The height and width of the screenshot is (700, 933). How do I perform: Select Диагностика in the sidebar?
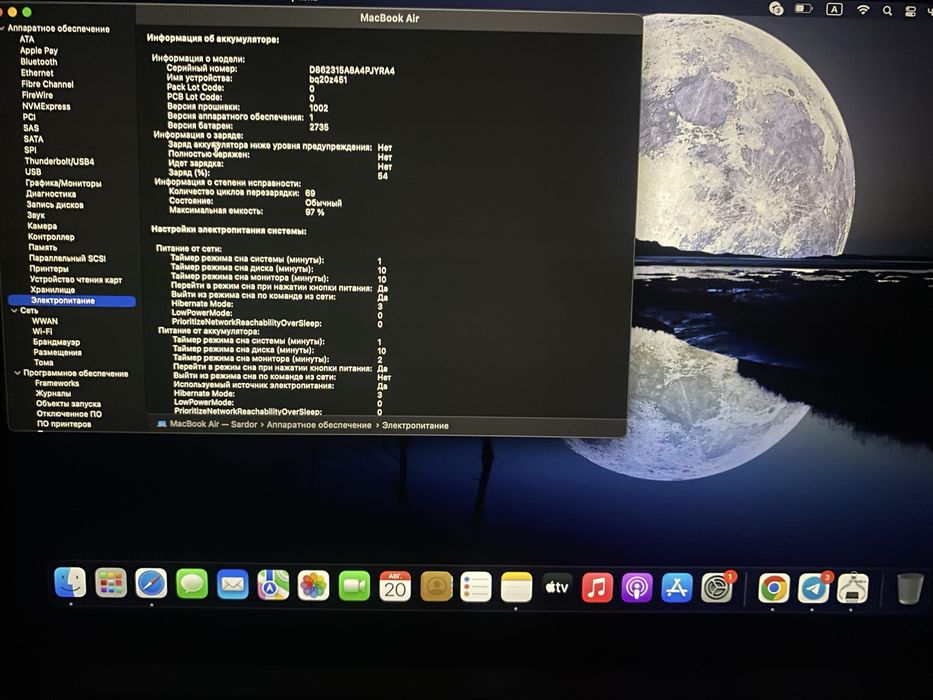(51, 194)
